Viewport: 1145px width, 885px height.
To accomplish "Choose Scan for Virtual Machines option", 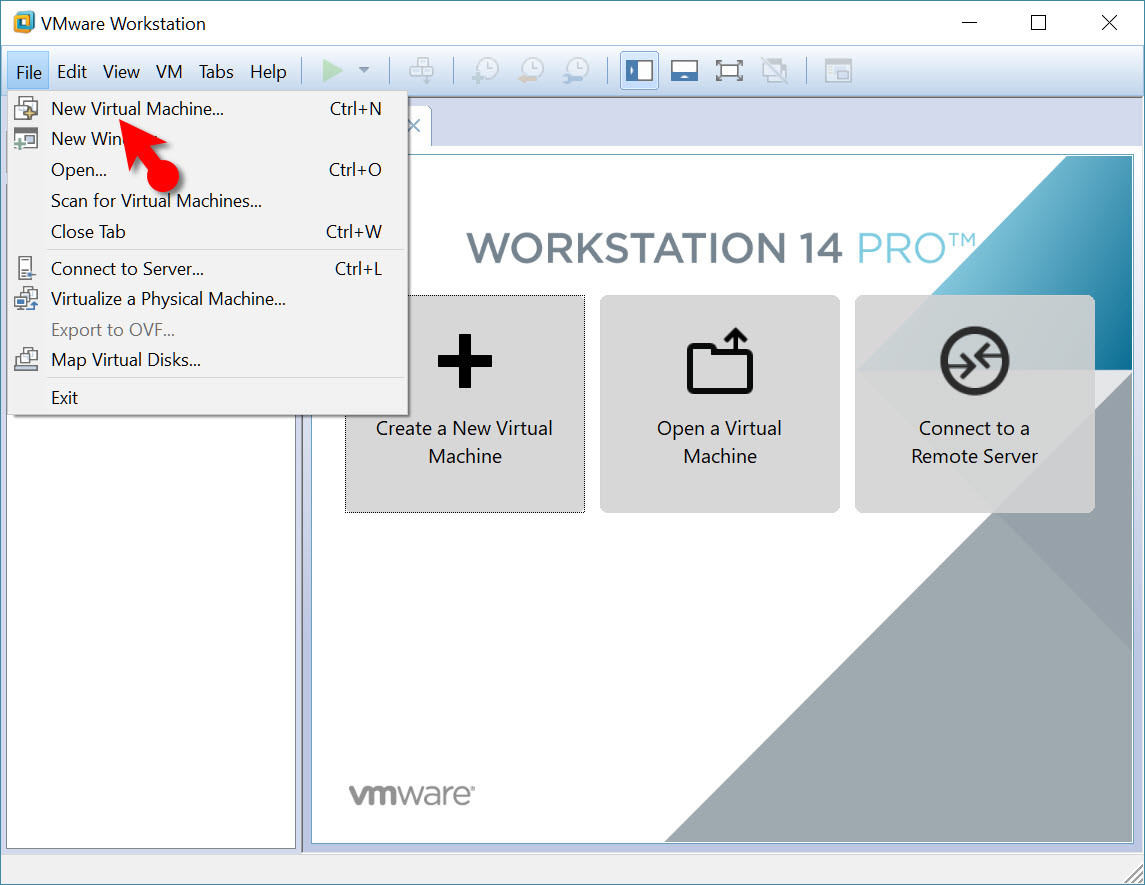I will click(156, 200).
